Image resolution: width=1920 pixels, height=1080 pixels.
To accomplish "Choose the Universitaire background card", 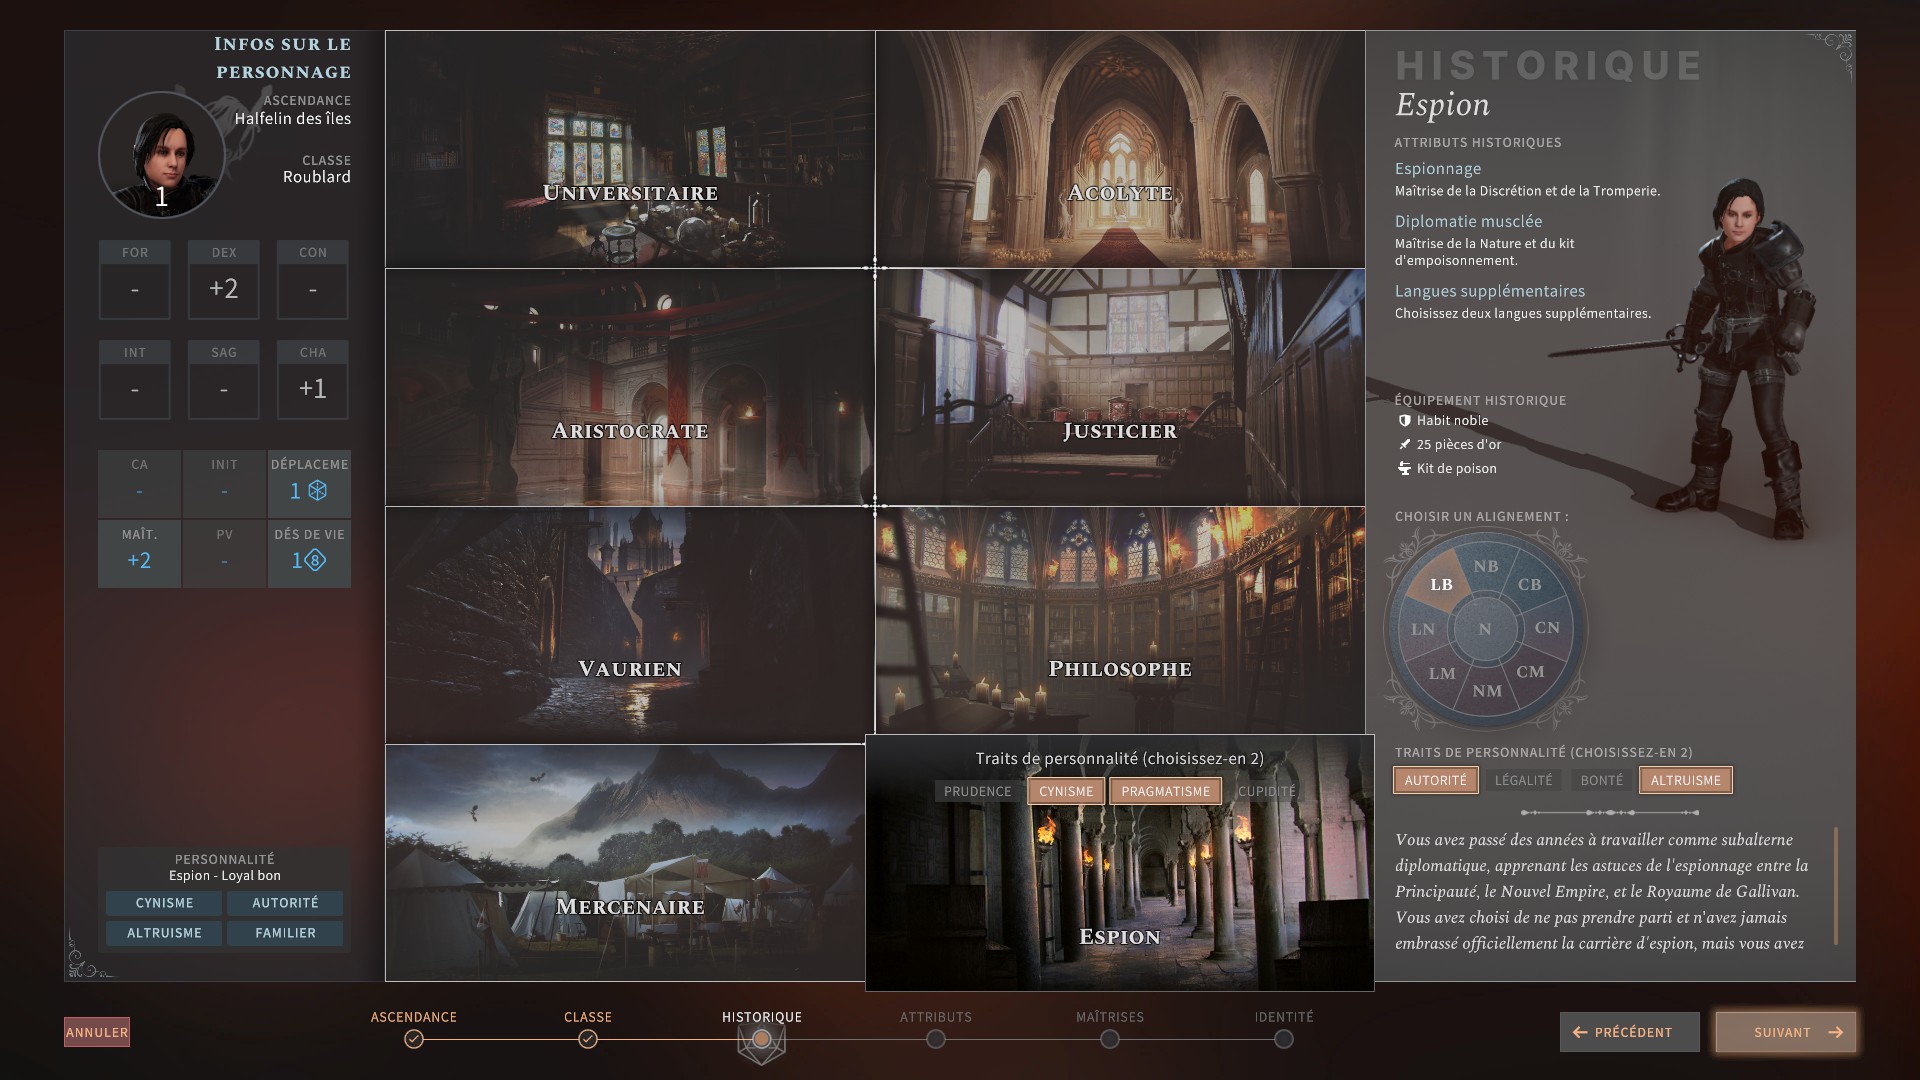I will (x=630, y=149).
